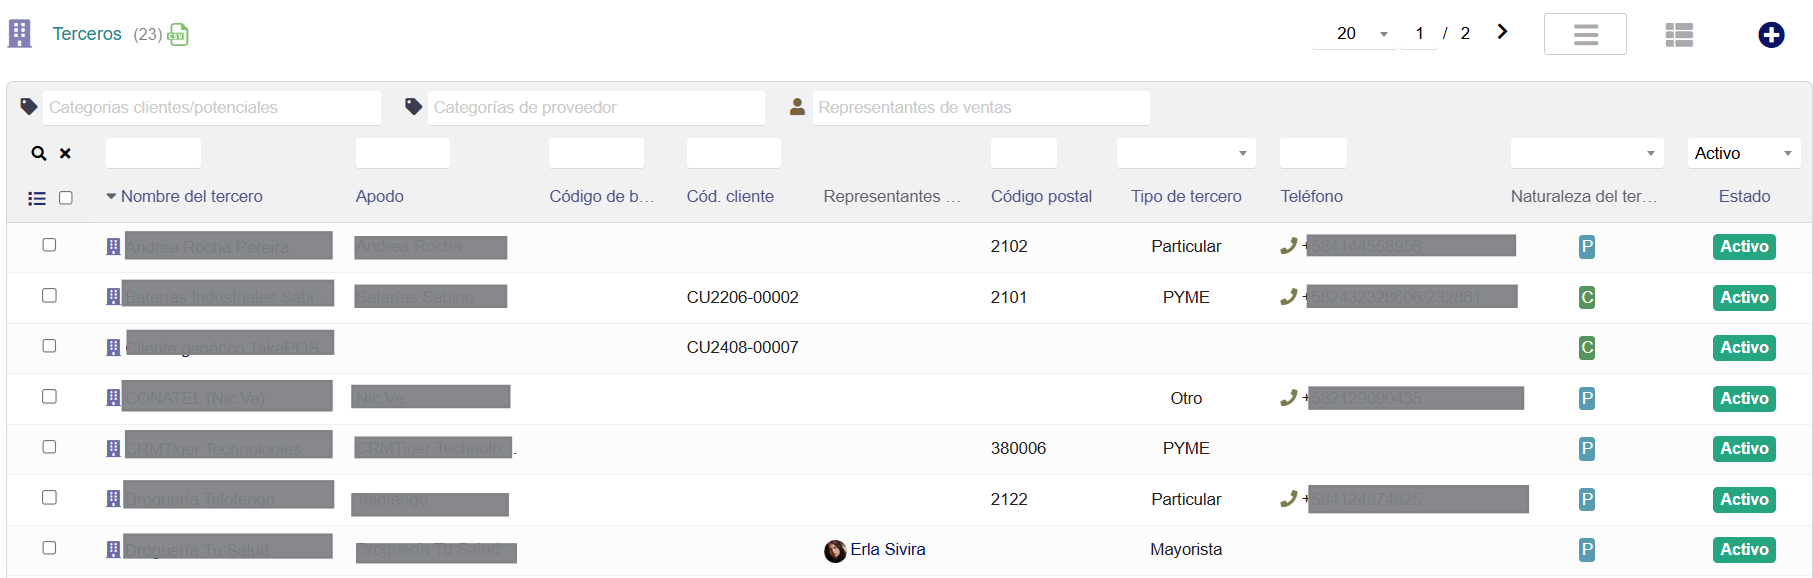Go to next page arrow
1813x578 pixels.
click(x=1501, y=32)
